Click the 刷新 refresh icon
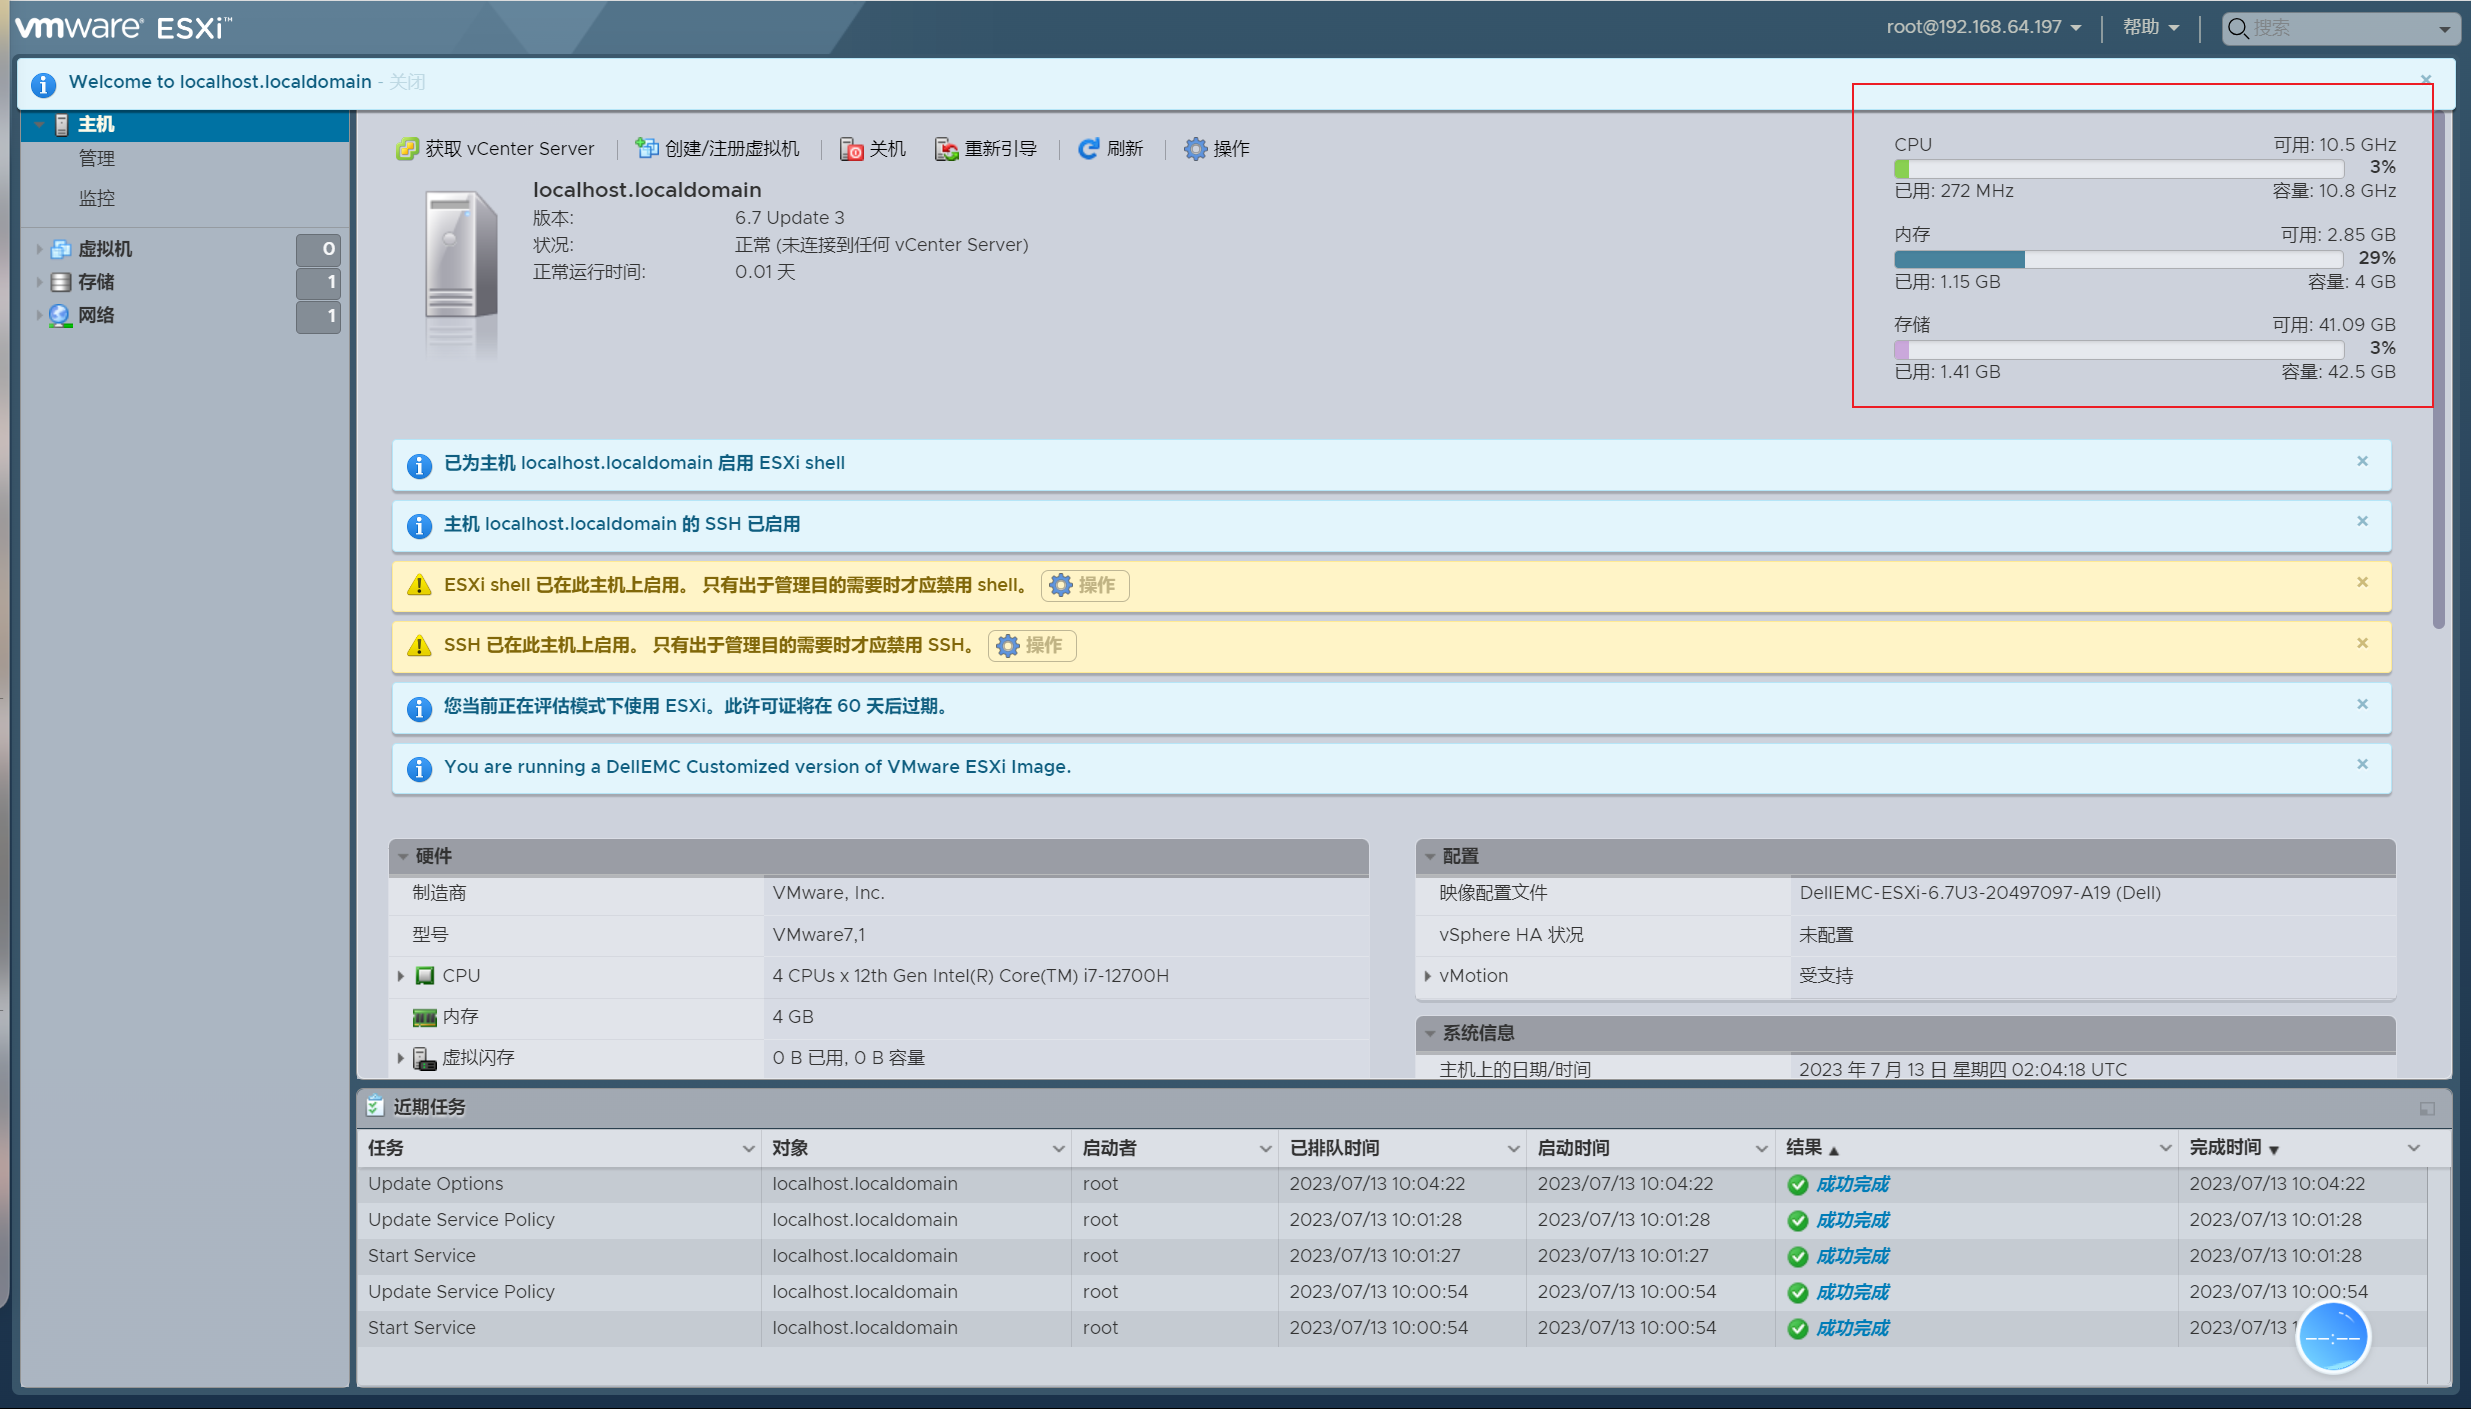Screen dimensions: 2471x1409 pos(1089,149)
